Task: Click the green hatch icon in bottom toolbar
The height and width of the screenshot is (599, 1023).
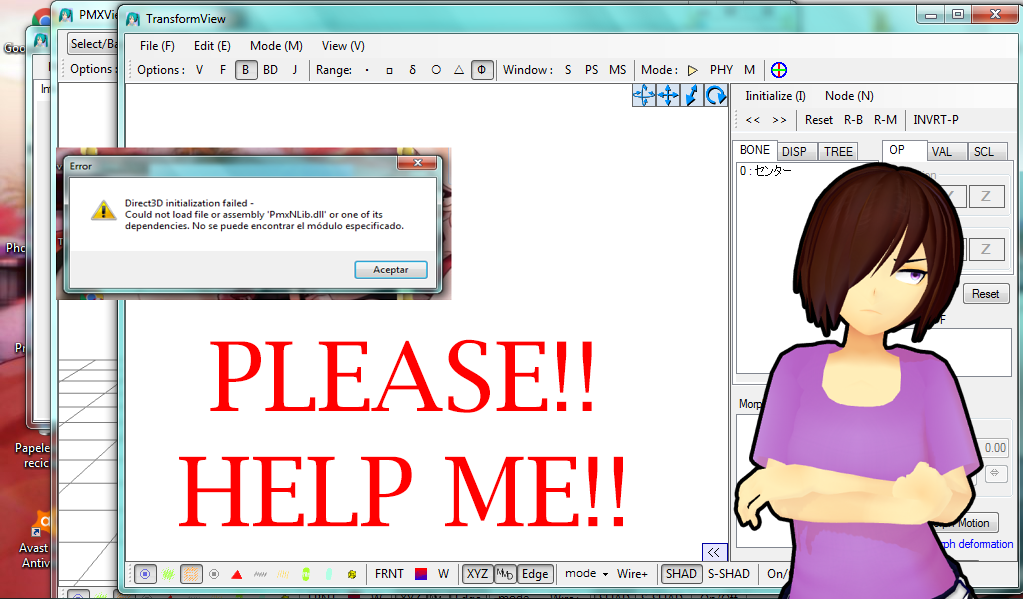Action: [x=168, y=574]
